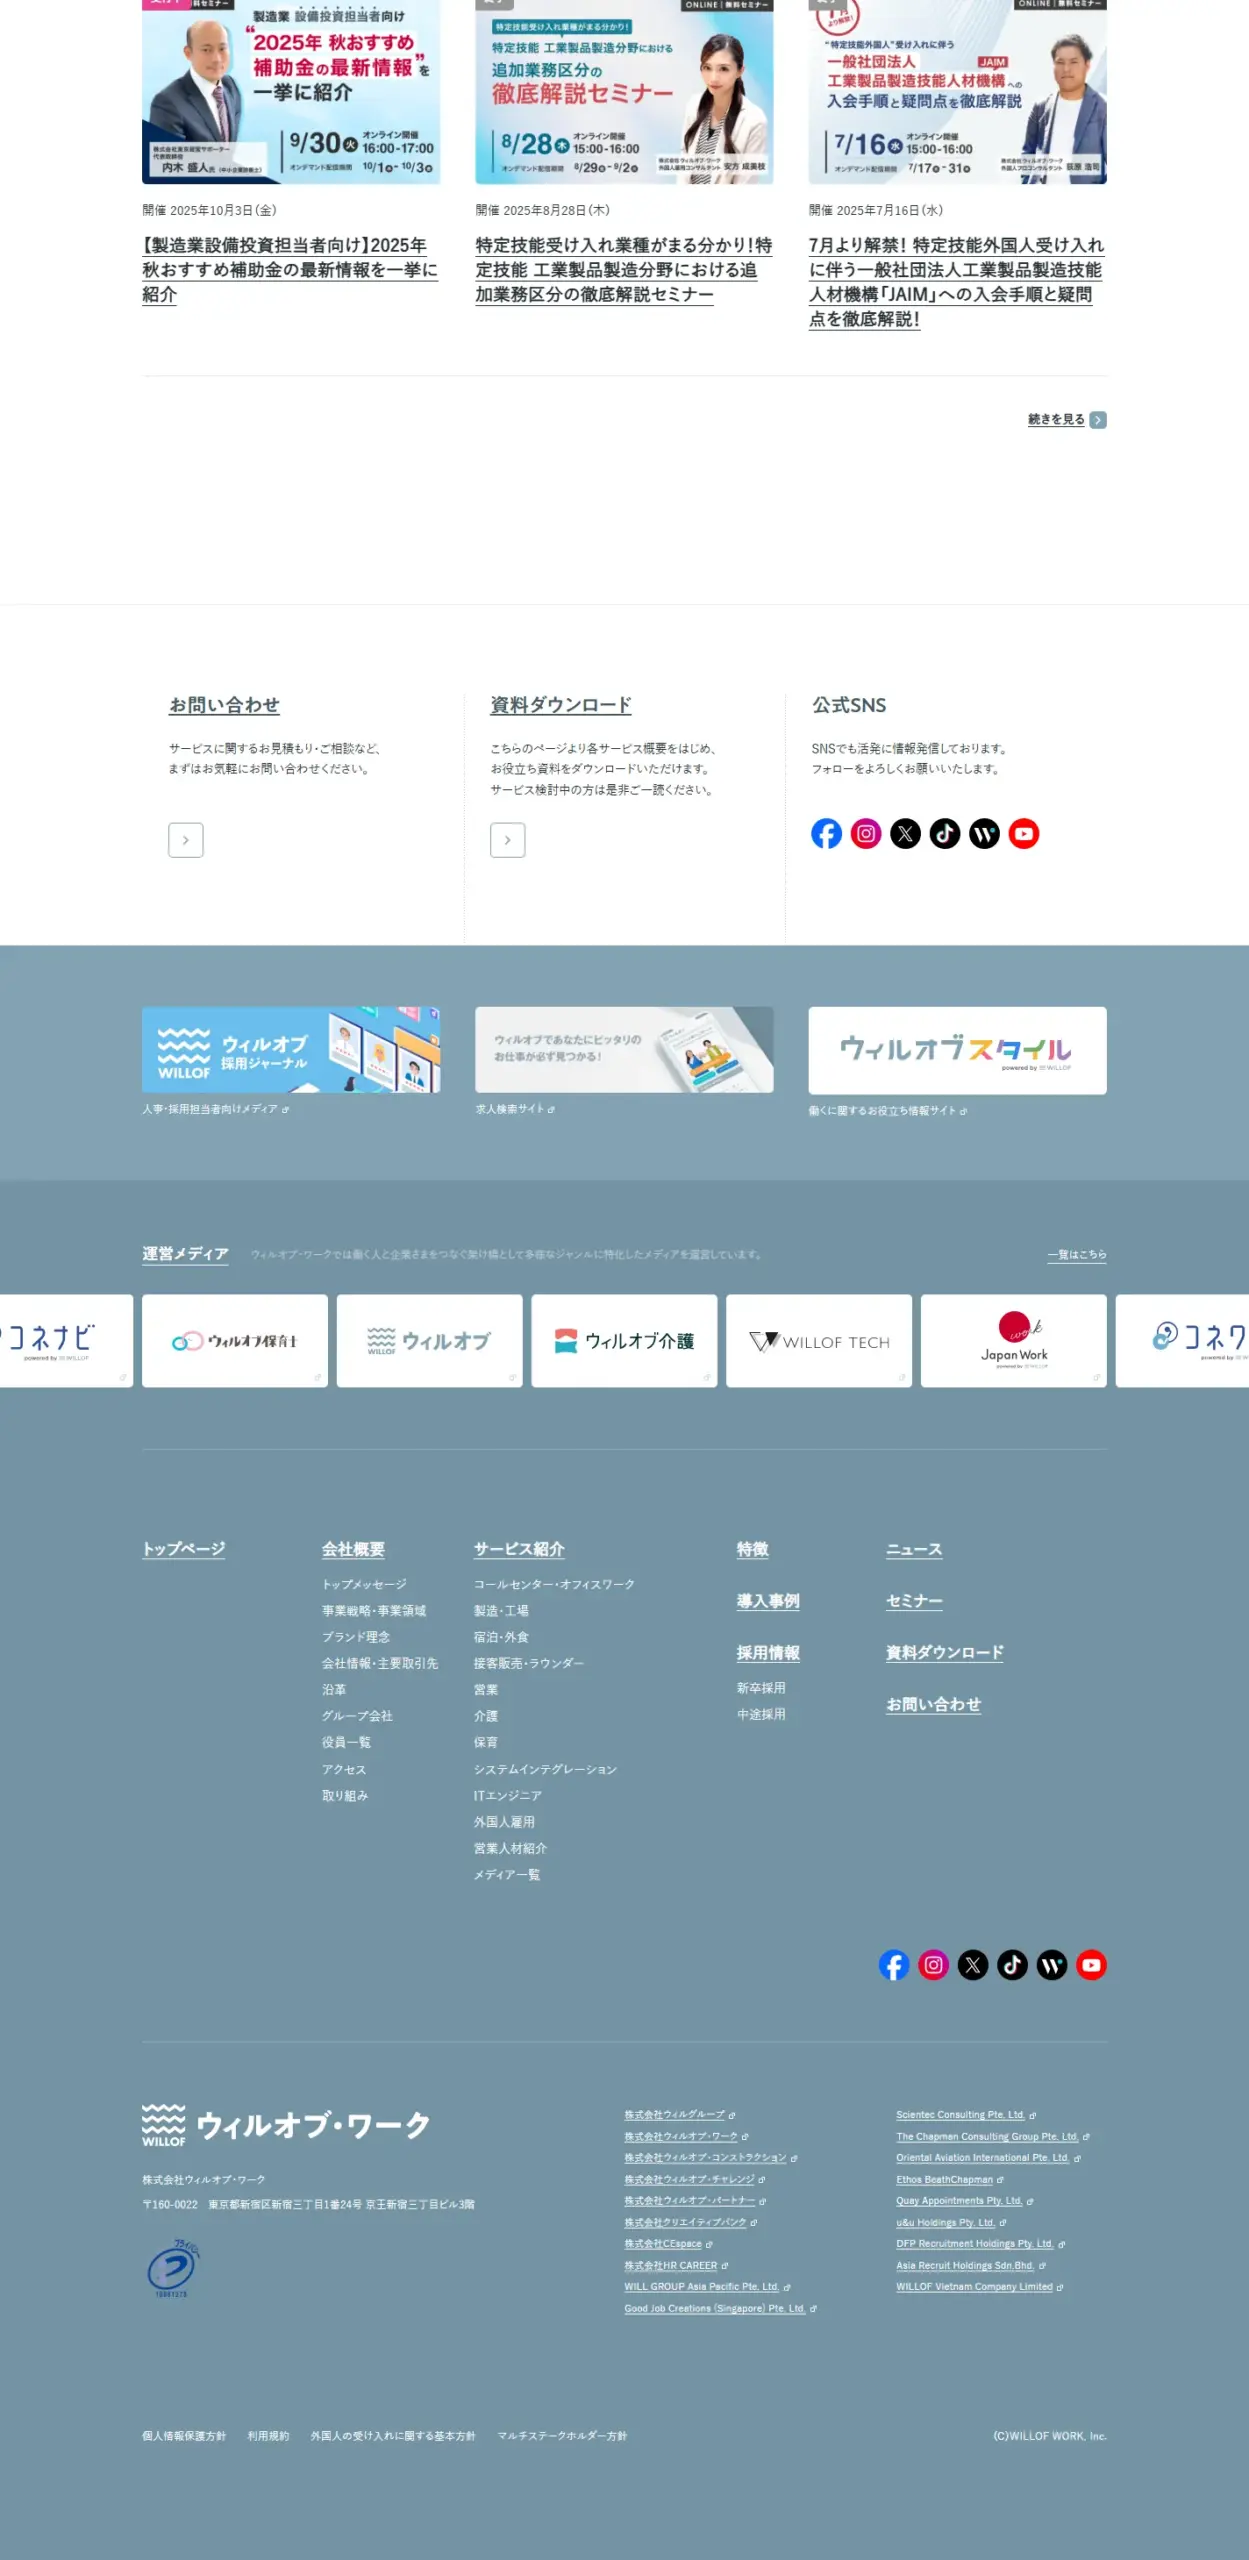Open the footer YouTube icon
The height and width of the screenshot is (2560, 1249).
pos(1091,1965)
